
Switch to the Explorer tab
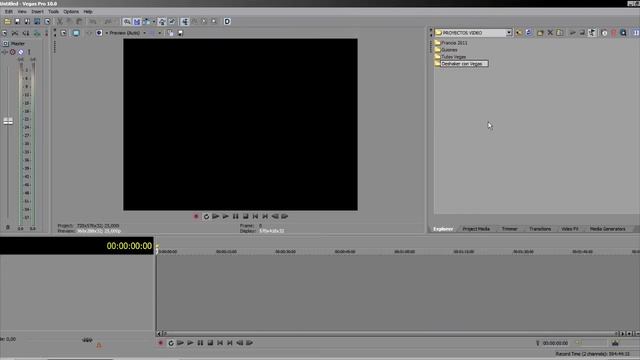pos(443,229)
